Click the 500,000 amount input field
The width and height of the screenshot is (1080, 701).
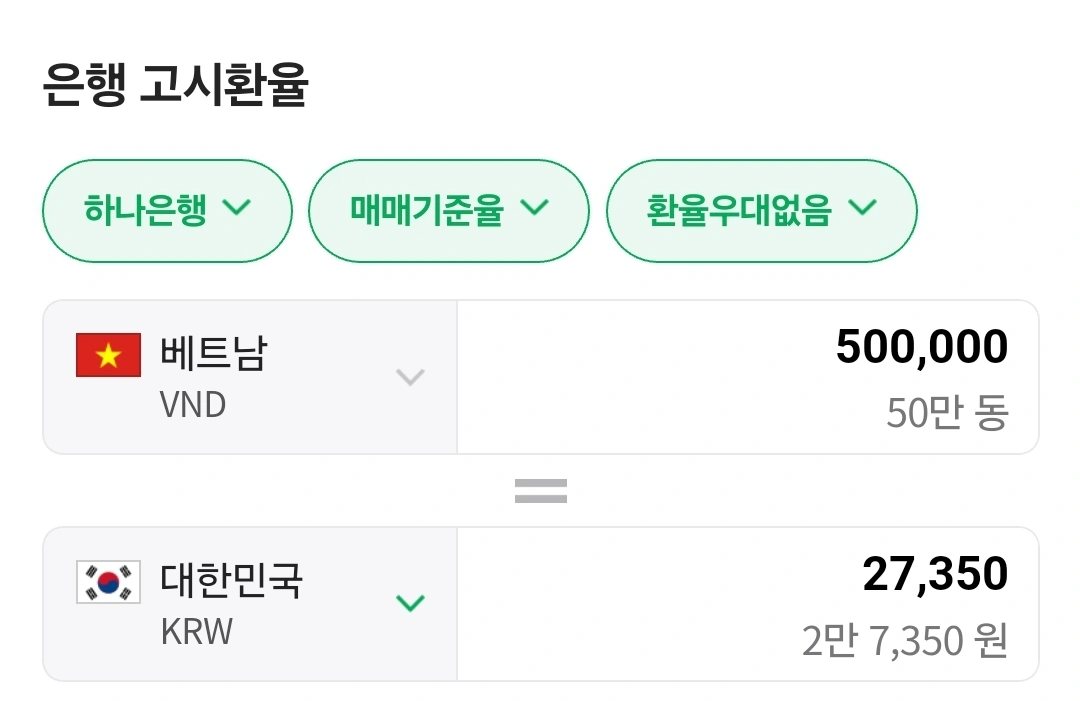(921, 347)
